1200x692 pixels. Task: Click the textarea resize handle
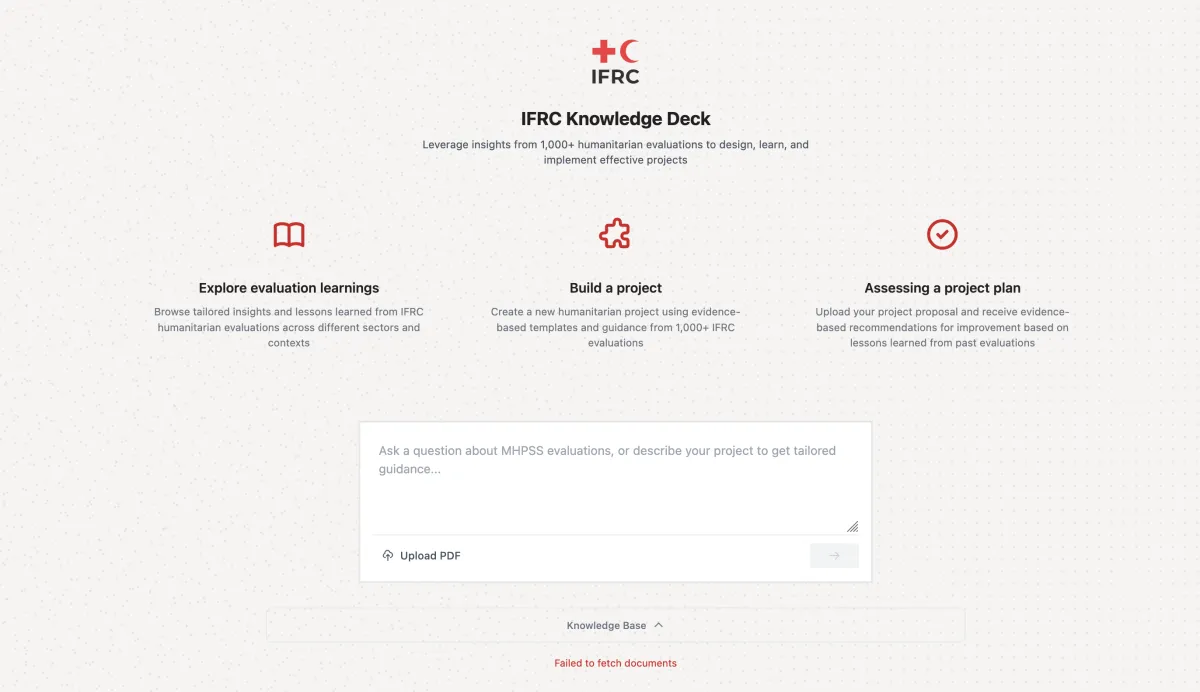(852, 526)
